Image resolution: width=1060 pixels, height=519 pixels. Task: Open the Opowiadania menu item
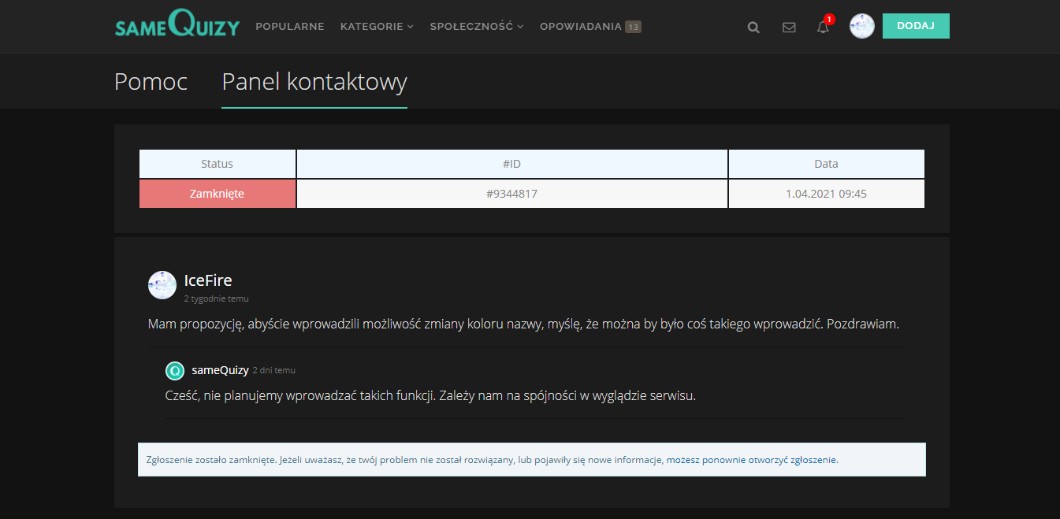tap(580, 27)
